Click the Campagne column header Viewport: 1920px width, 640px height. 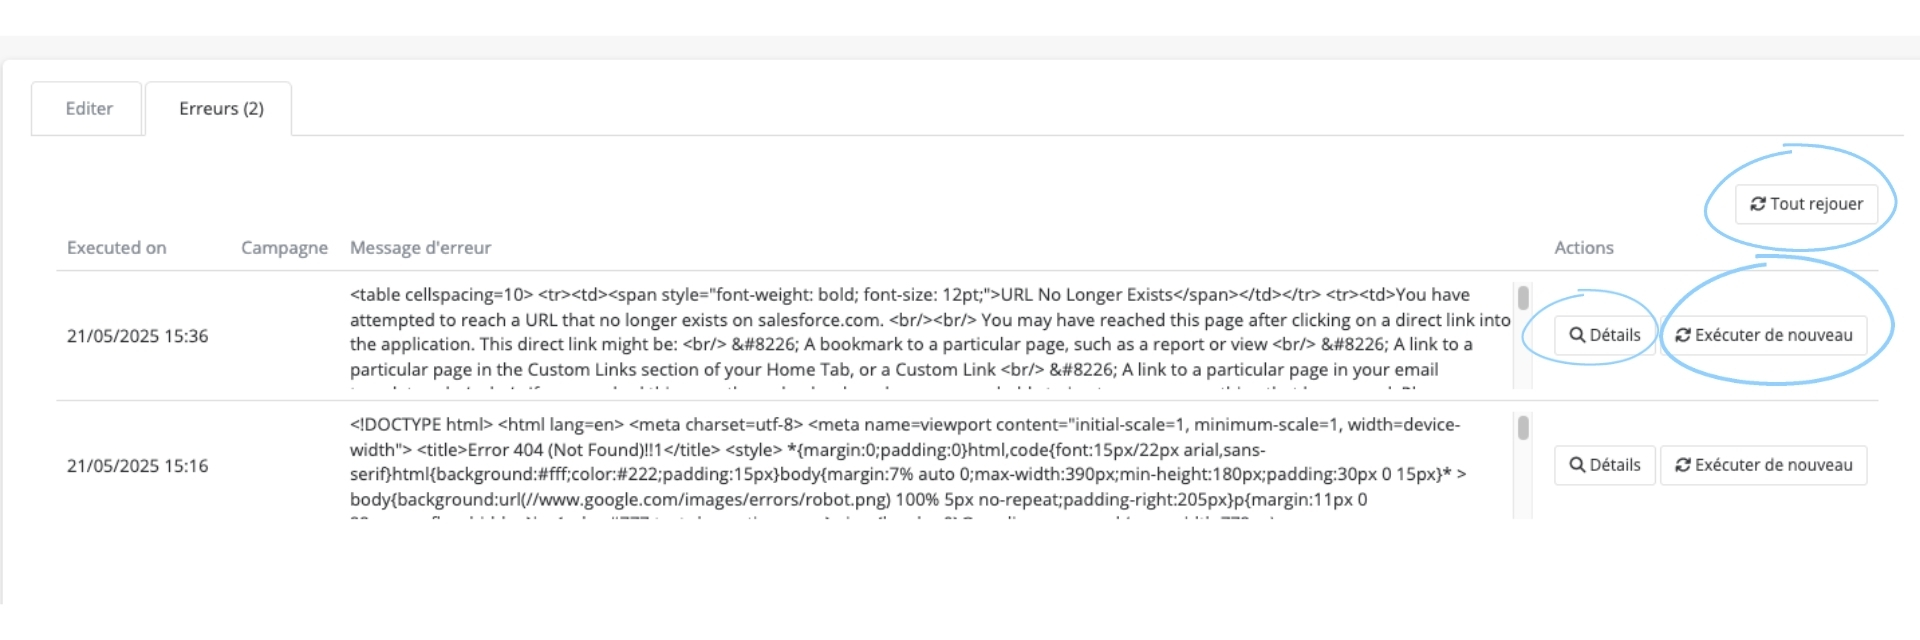[x=284, y=248]
